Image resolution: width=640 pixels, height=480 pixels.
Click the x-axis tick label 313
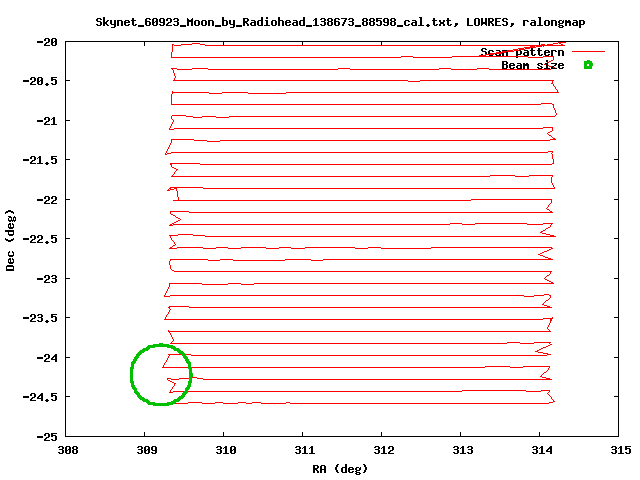[462, 450]
